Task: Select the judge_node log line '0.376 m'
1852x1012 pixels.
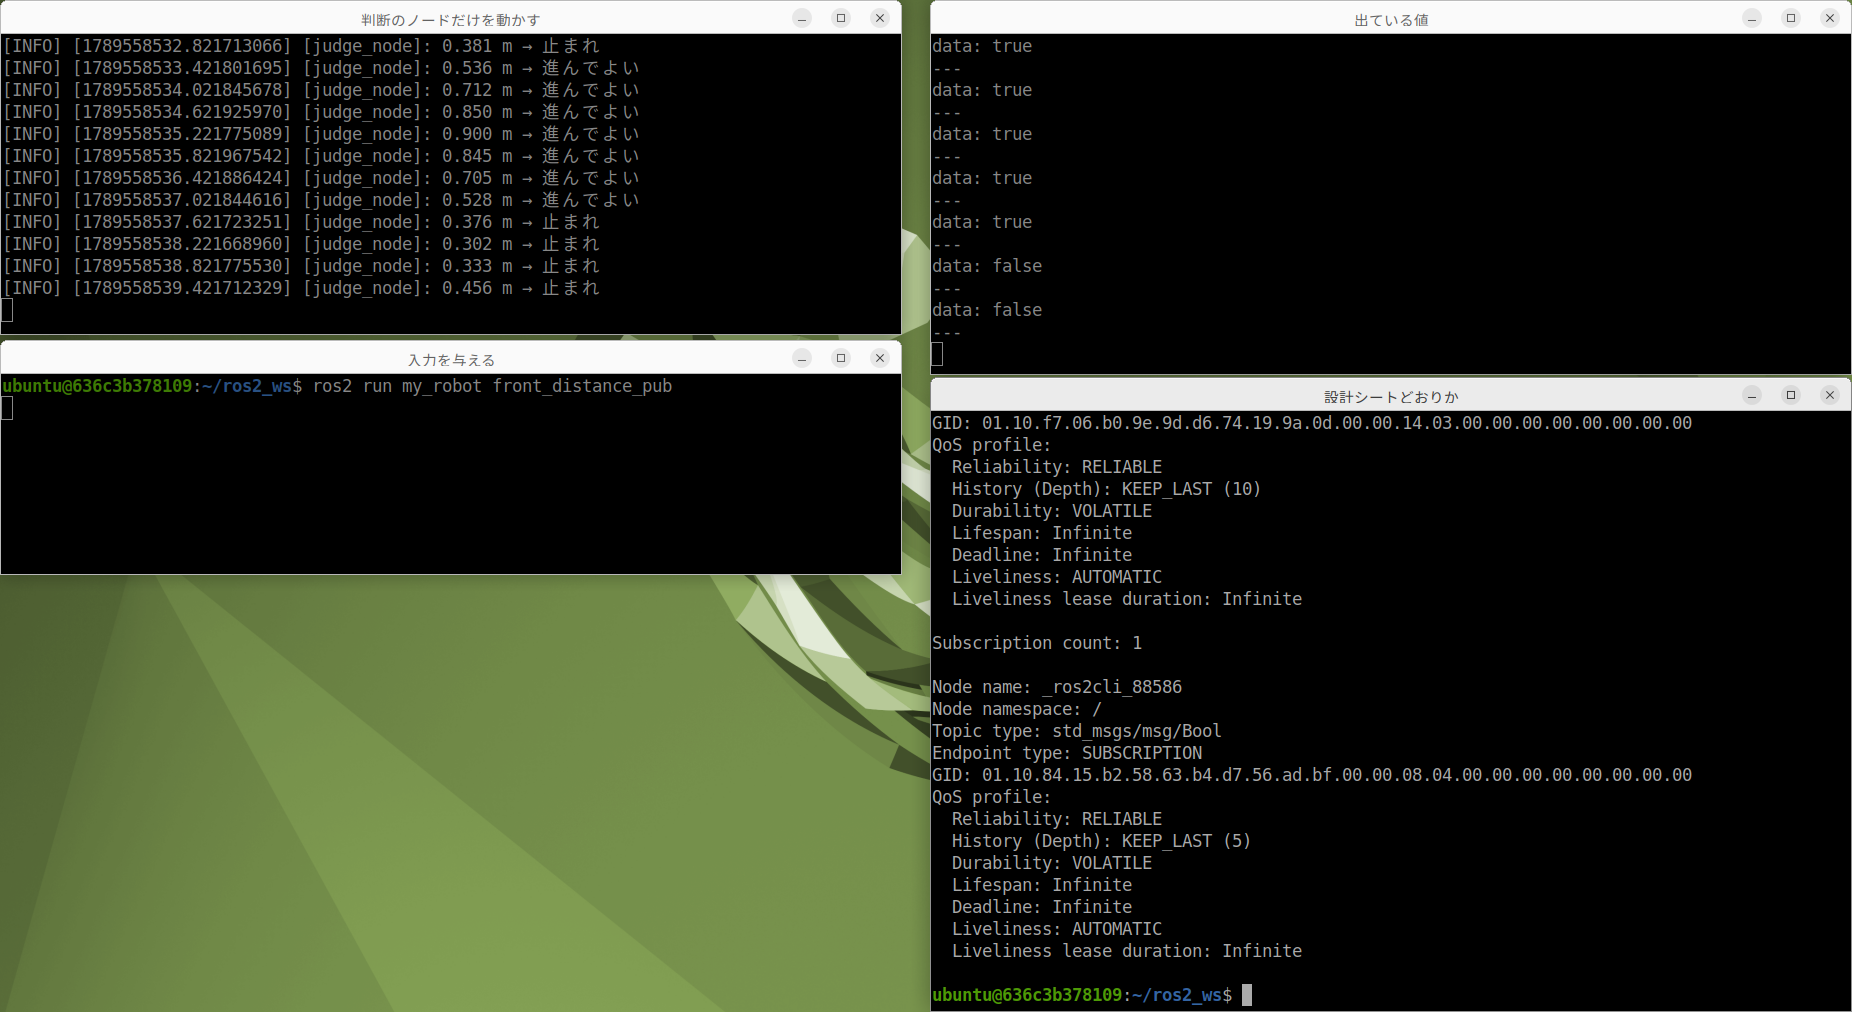Action: pos(301,222)
